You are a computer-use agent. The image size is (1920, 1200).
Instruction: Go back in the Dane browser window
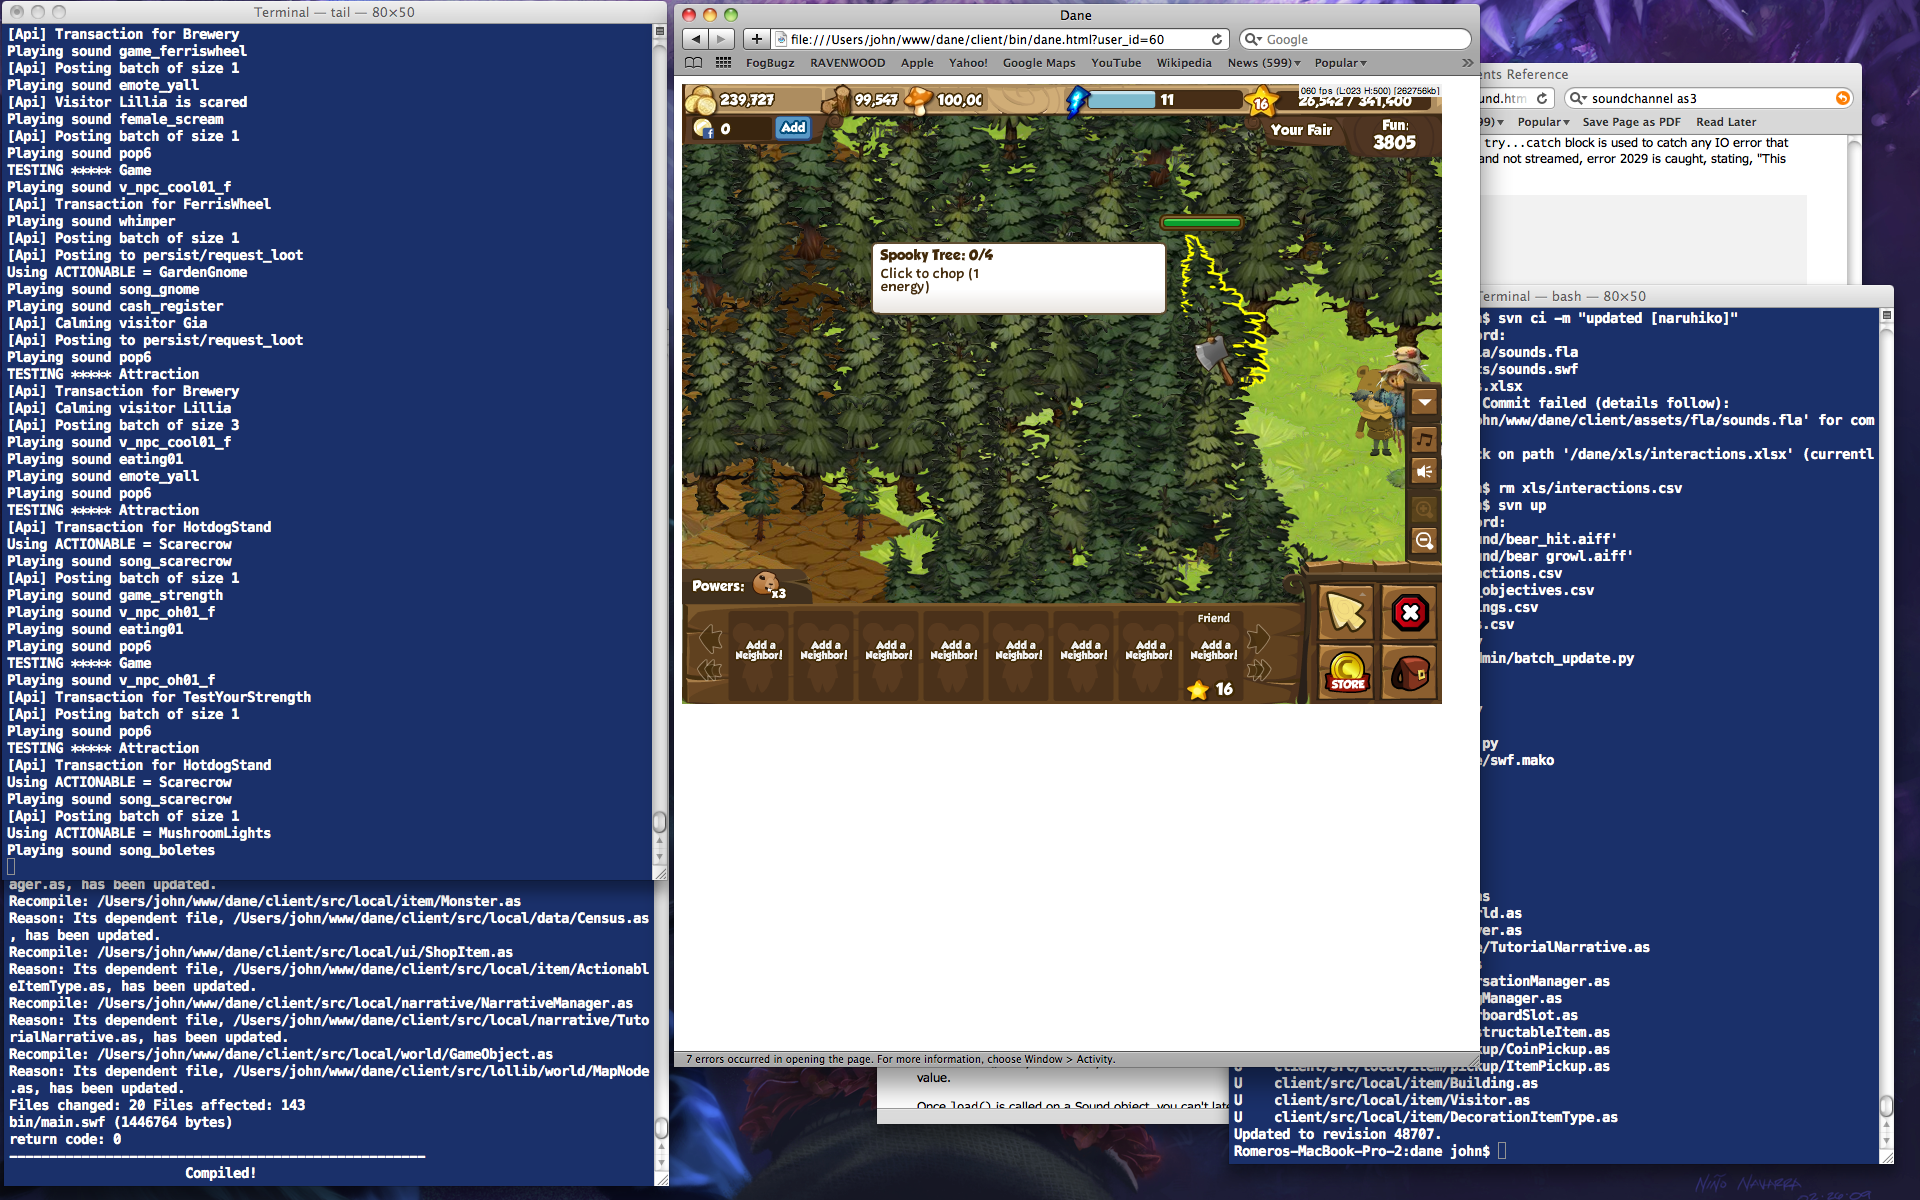click(x=696, y=39)
